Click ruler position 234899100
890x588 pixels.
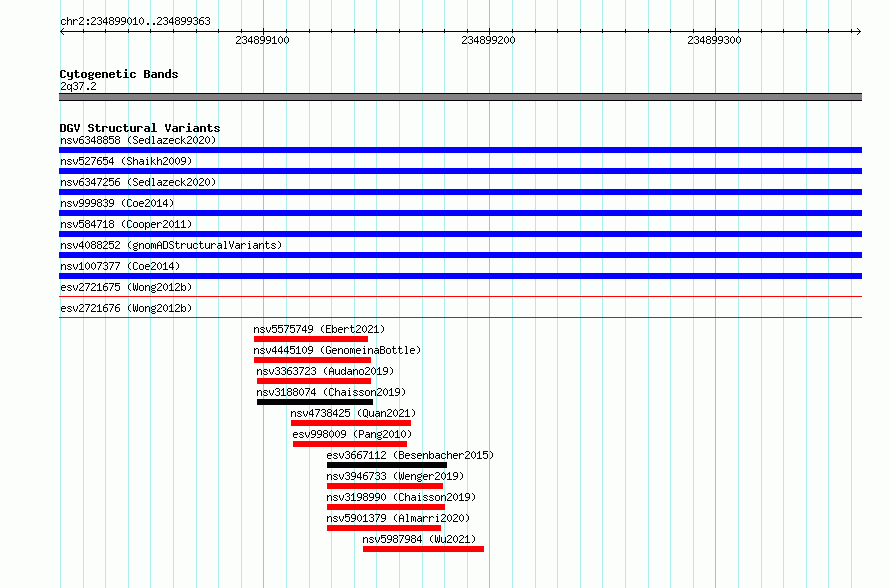tap(262, 40)
